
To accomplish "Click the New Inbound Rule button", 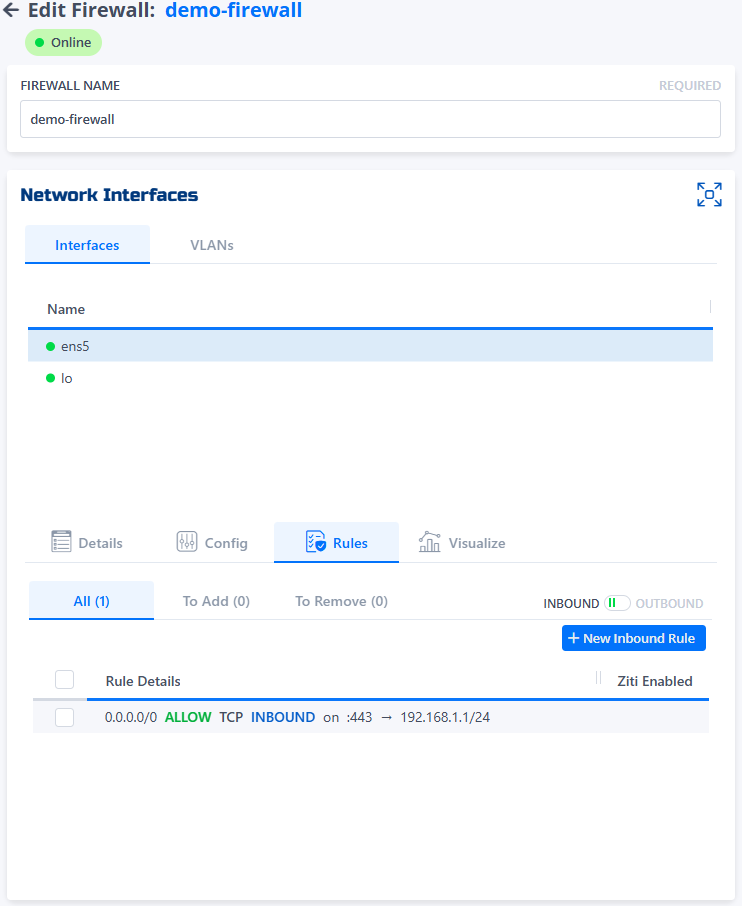I will tap(633, 638).
